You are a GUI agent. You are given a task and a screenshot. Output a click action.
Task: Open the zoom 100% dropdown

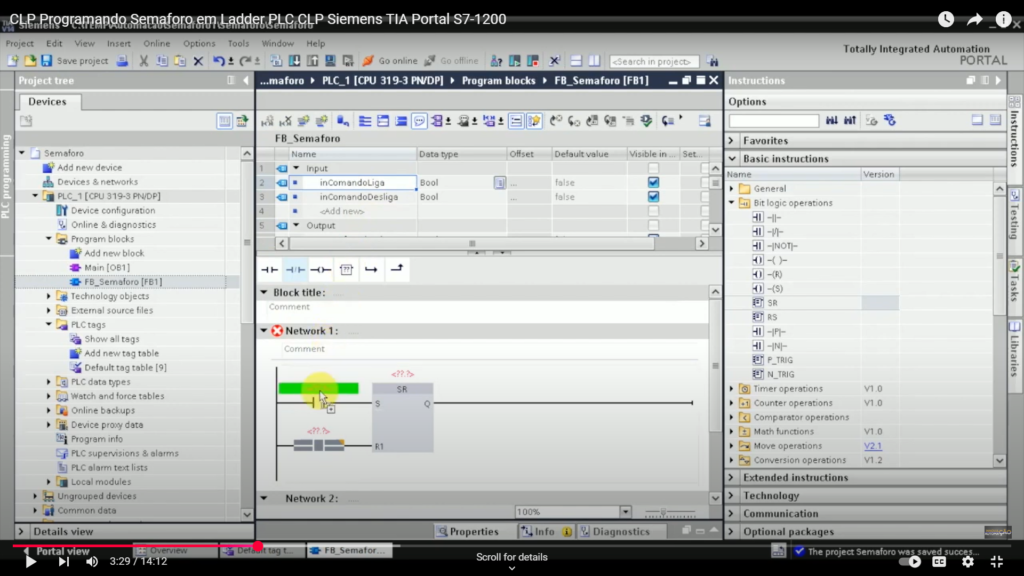click(x=625, y=512)
